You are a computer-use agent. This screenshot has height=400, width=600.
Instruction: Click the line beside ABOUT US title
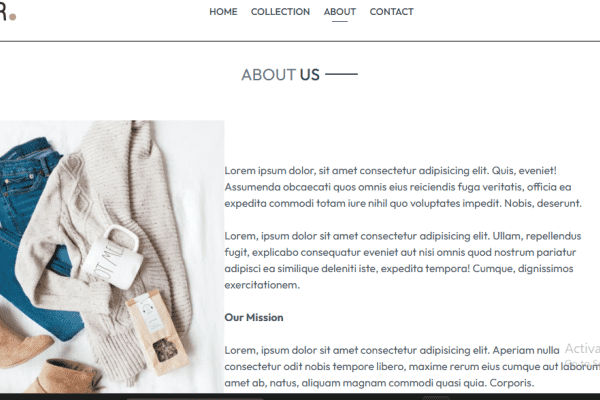(341, 74)
